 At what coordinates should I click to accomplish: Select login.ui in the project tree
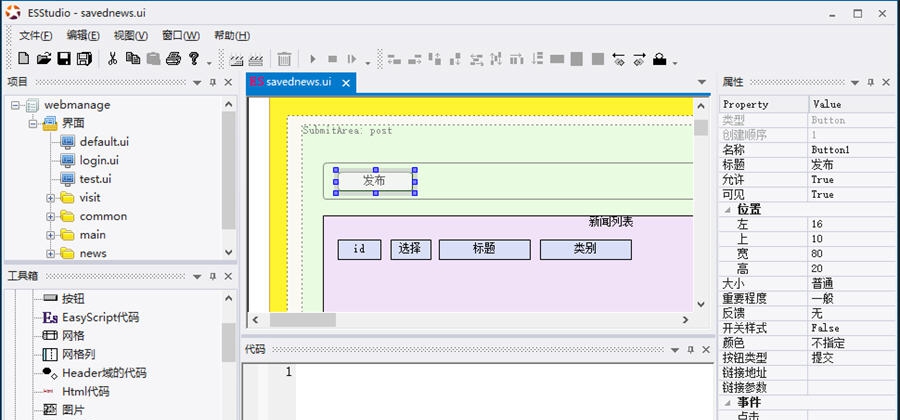click(x=99, y=161)
